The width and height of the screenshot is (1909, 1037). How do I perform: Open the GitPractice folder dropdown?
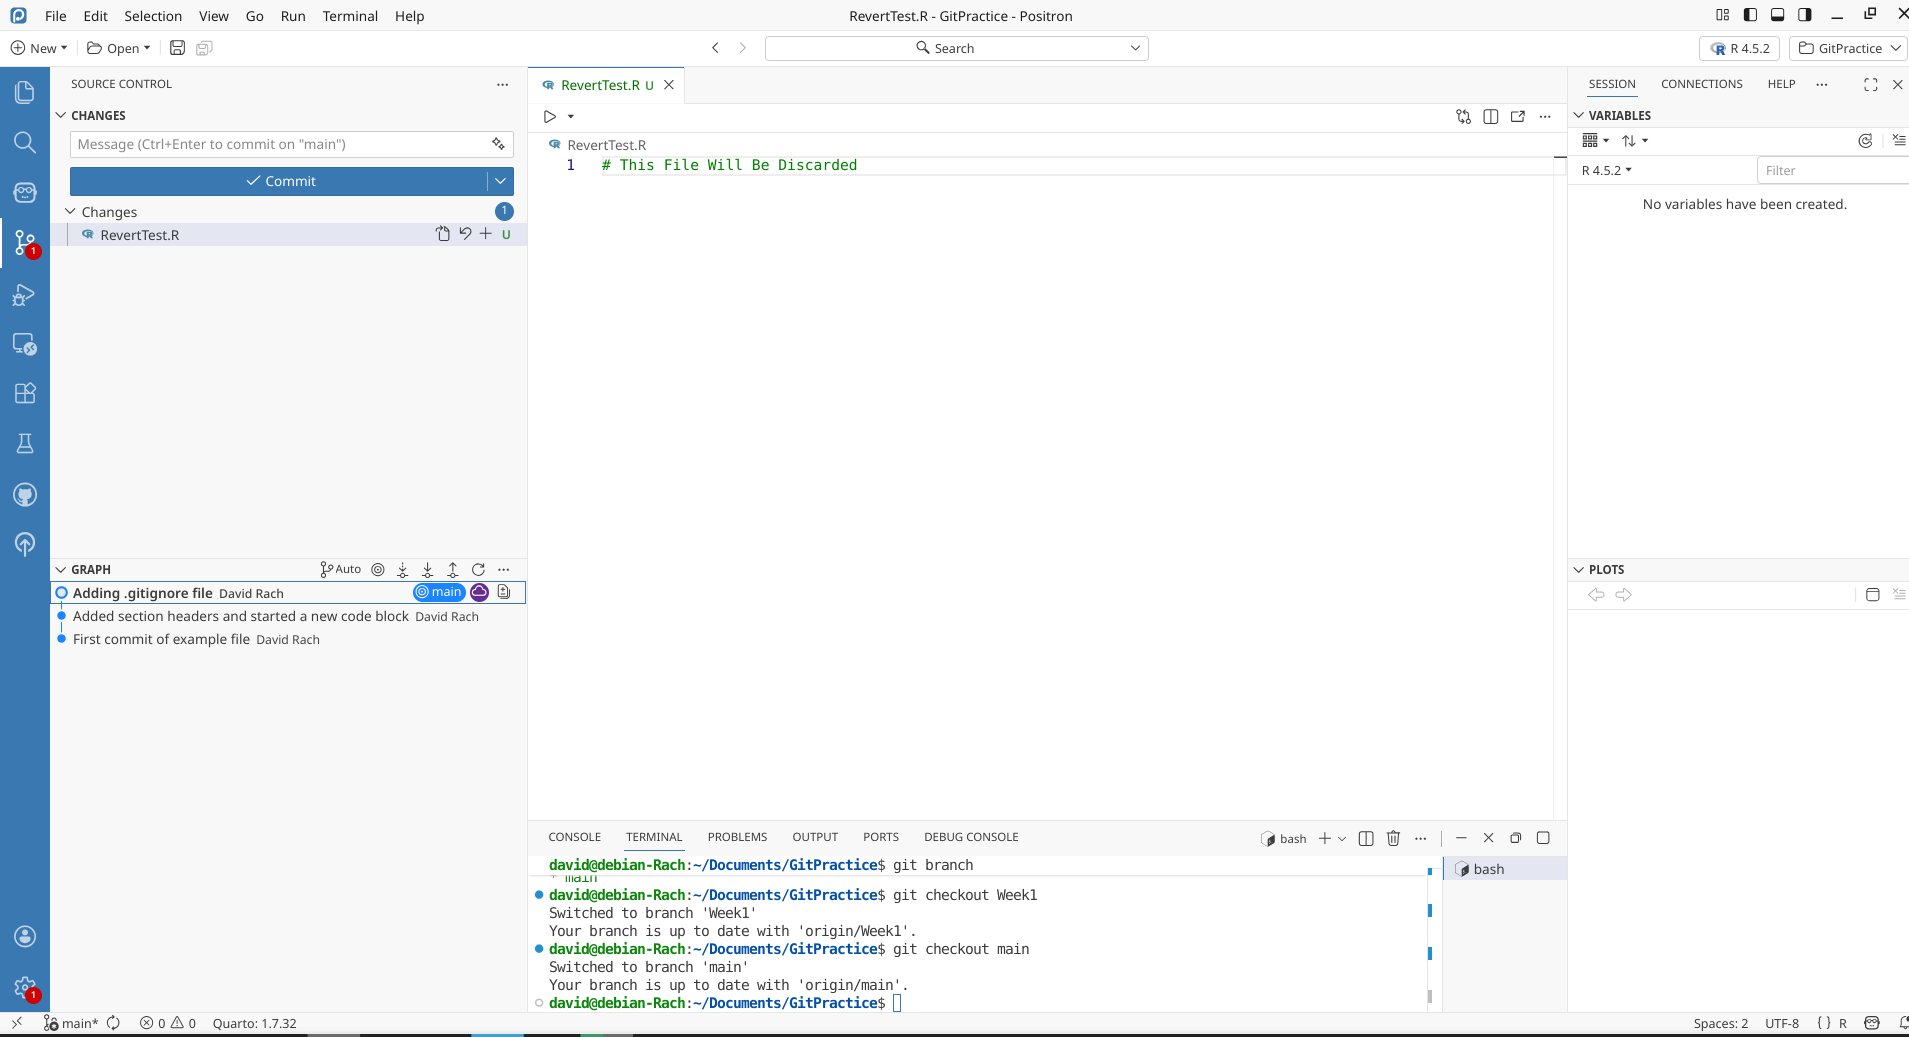pyautogui.click(x=1849, y=48)
